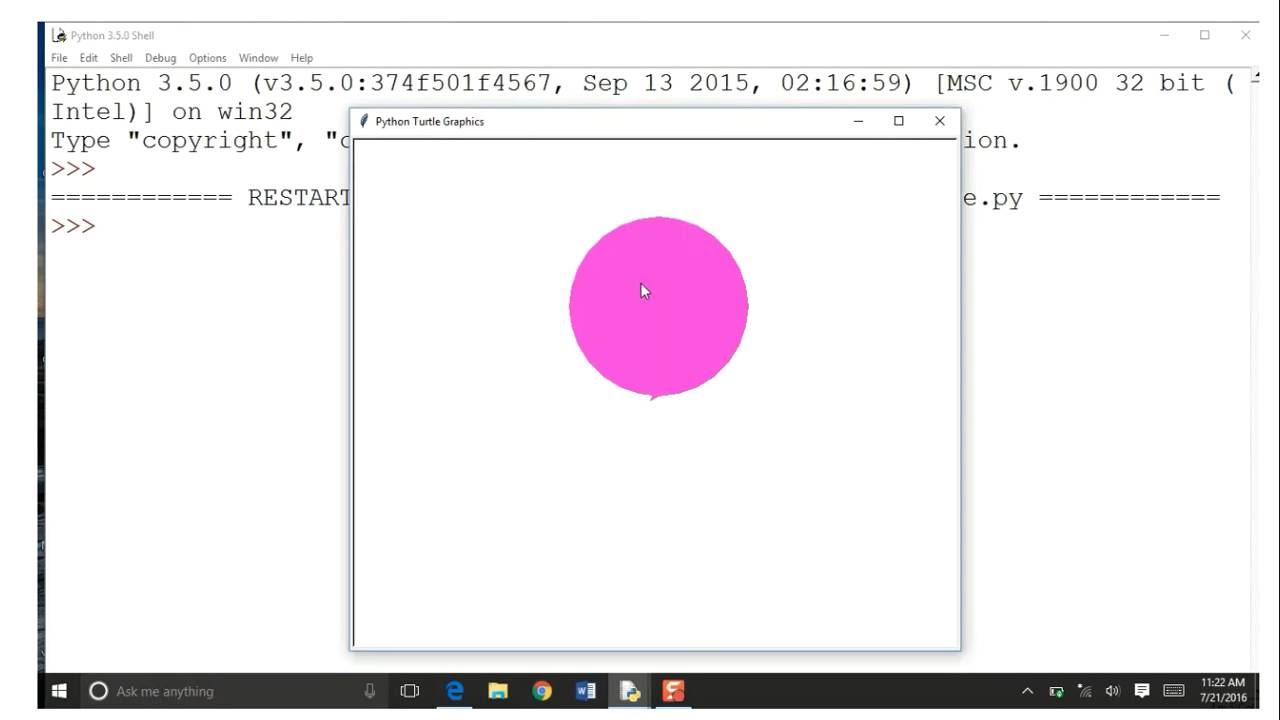The image size is (1280, 720).
Task: Select Python IDLE icon in the taskbar
Action: tap(630, 691)
